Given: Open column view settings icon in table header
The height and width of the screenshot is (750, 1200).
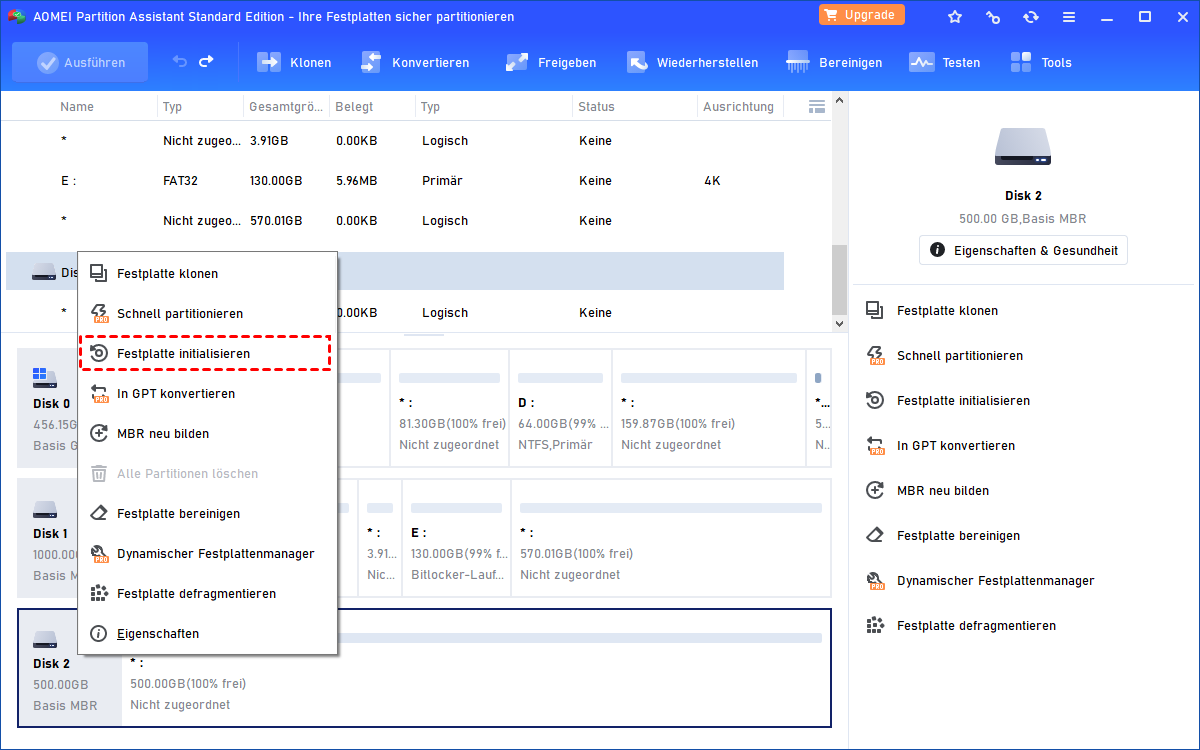Looking at the screenshot, I should (816, 106).
